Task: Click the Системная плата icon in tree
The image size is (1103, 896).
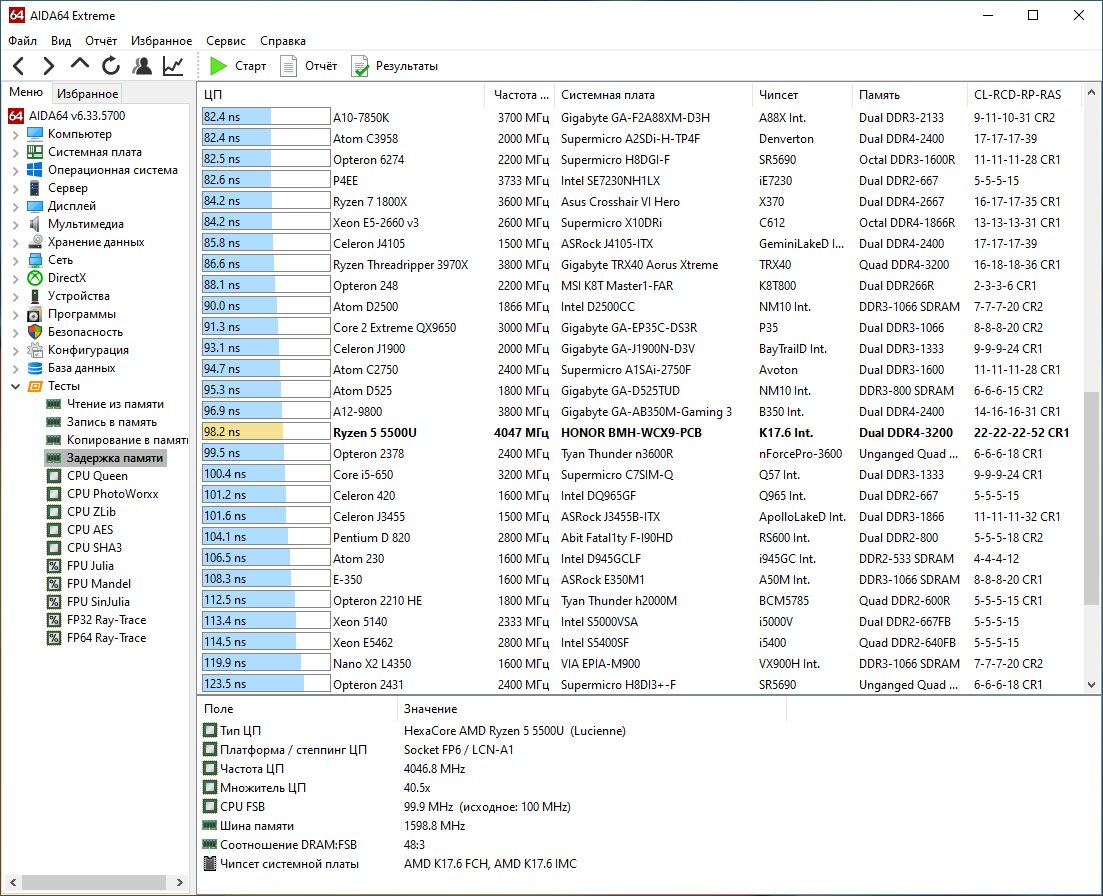Action: pyautogui.click(x=34, y=152)
